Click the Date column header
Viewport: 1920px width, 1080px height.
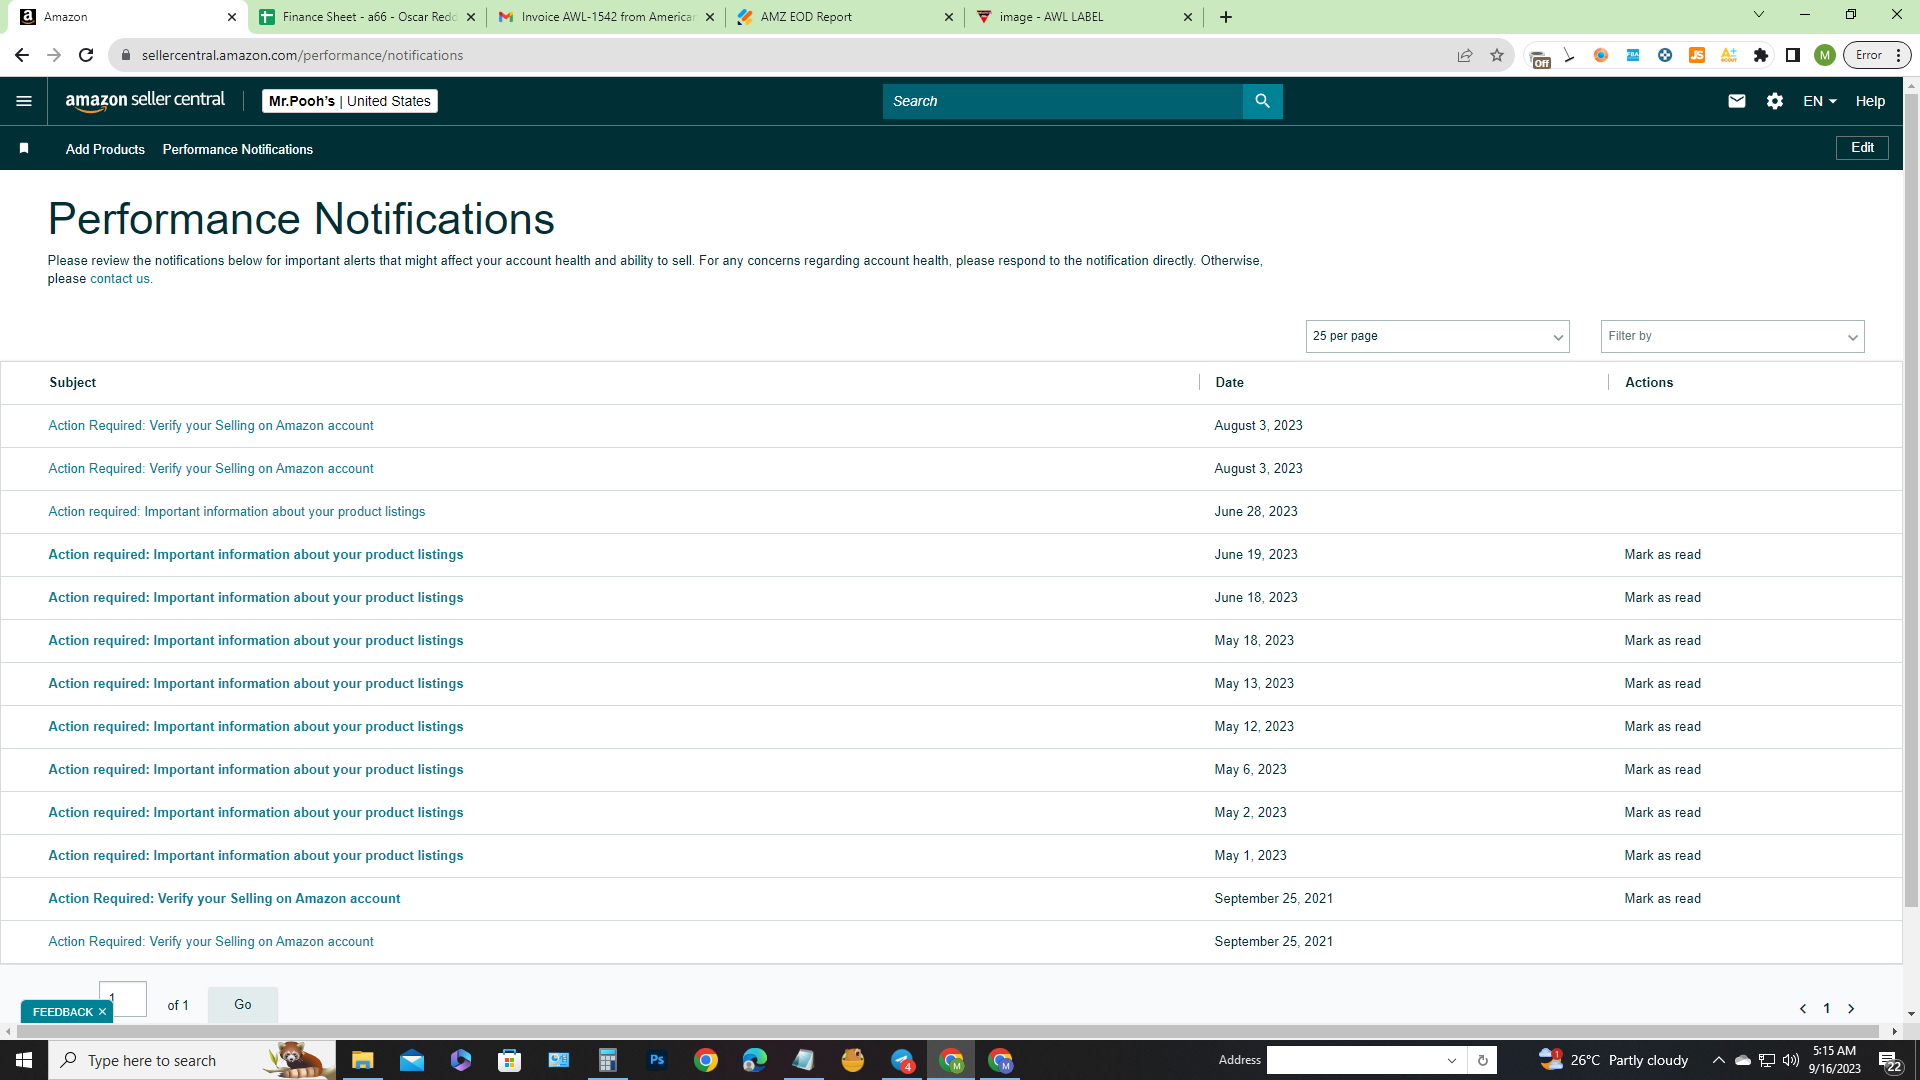pyautogui.click(x=1229, y=383)
